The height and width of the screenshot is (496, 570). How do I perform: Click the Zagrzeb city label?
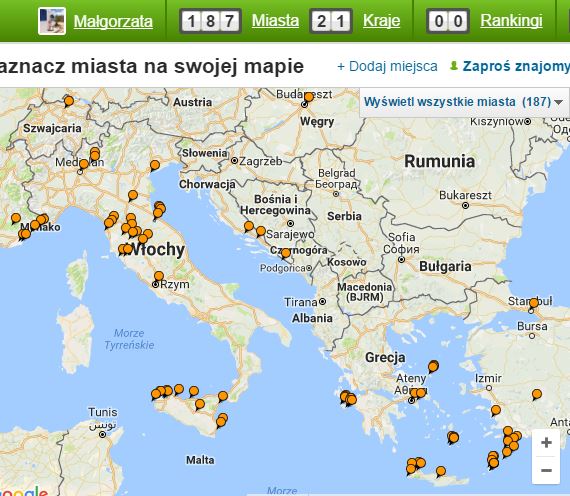(x=260, y=161)
